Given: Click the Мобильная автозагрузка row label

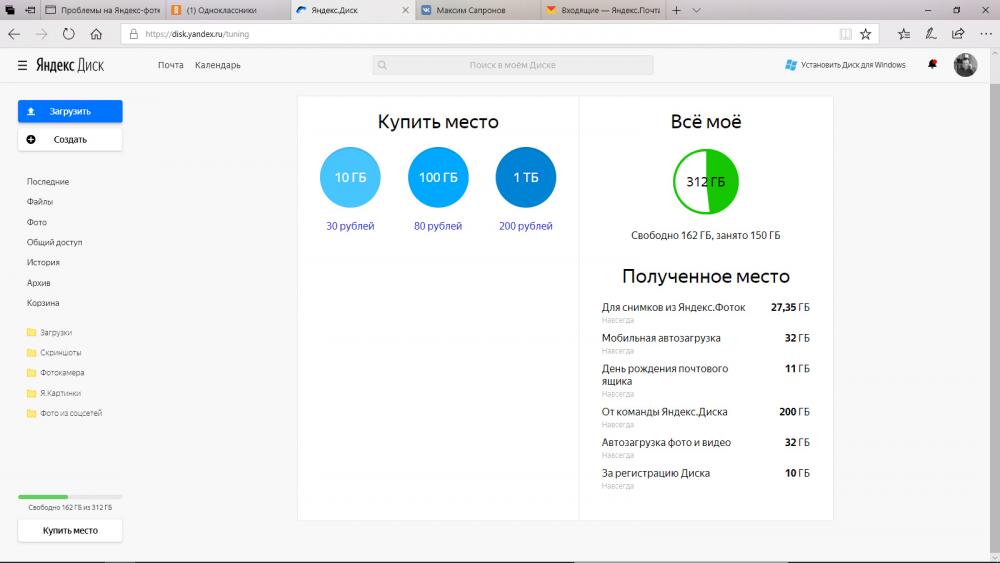Looking at the screenshot, I should pos(661,338).
